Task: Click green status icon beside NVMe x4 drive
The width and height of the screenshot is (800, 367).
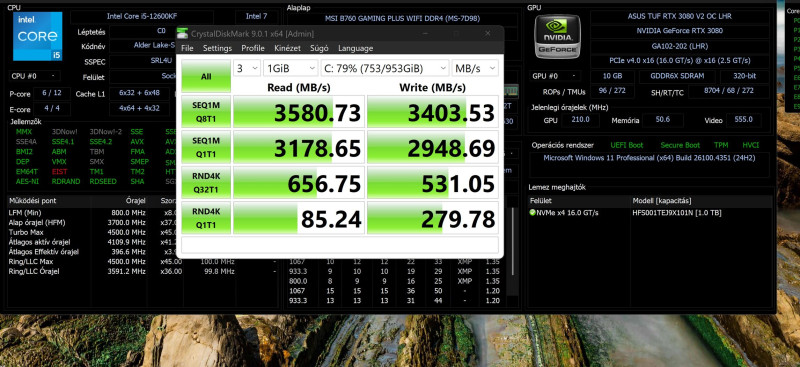Action: [x=533, y=212]
